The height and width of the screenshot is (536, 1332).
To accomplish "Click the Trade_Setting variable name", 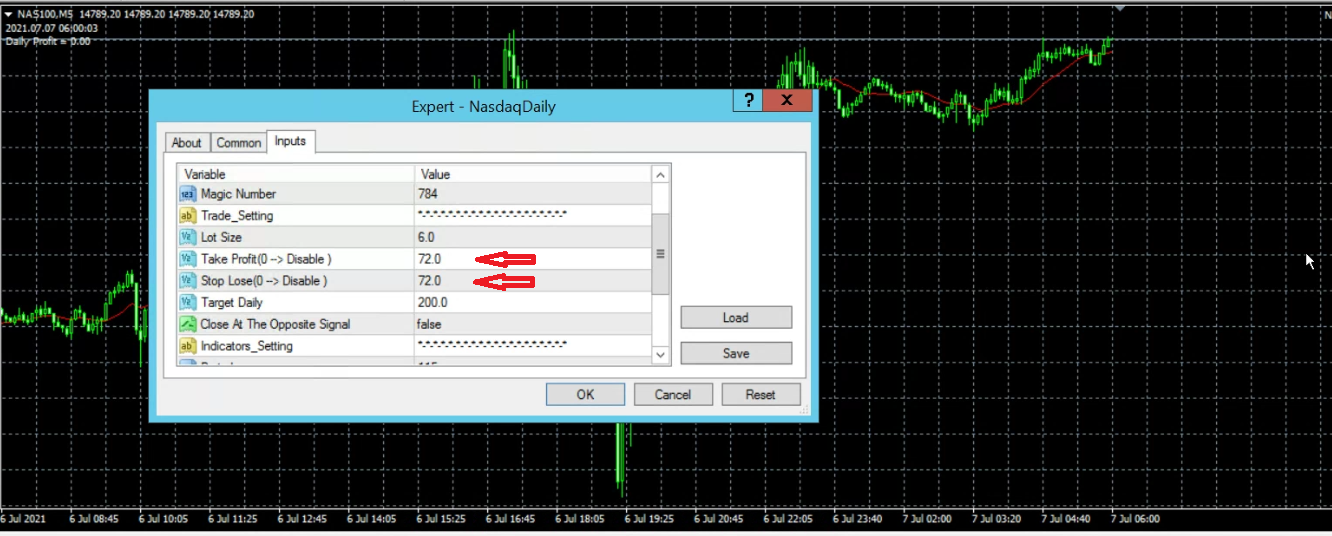I will (x=237, y=216).
